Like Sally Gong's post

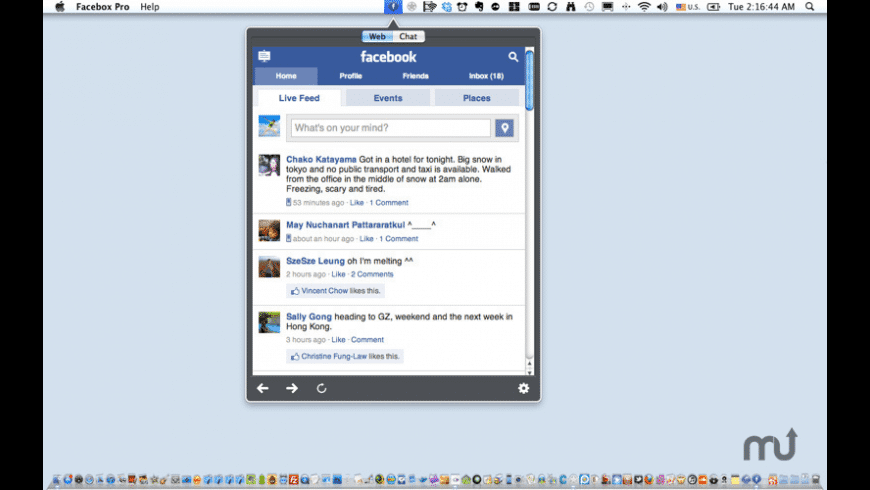click(338, 340)
